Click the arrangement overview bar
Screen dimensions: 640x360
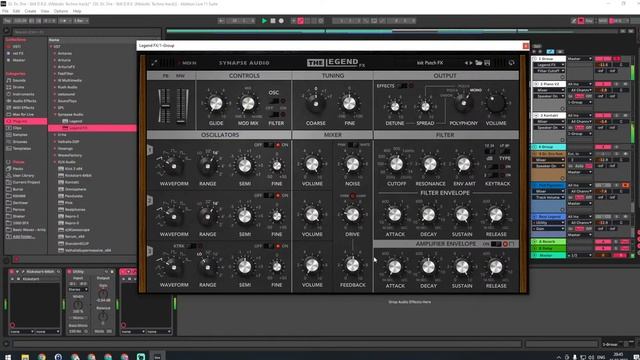tap(392, 31)
